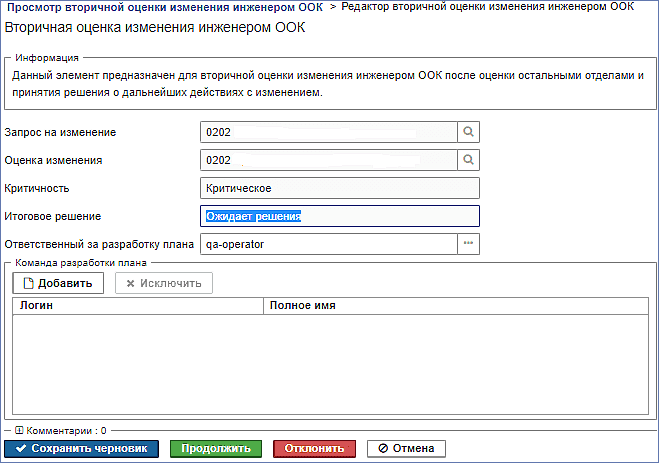Sort by the Полное имя column header

tap(456, 306)
